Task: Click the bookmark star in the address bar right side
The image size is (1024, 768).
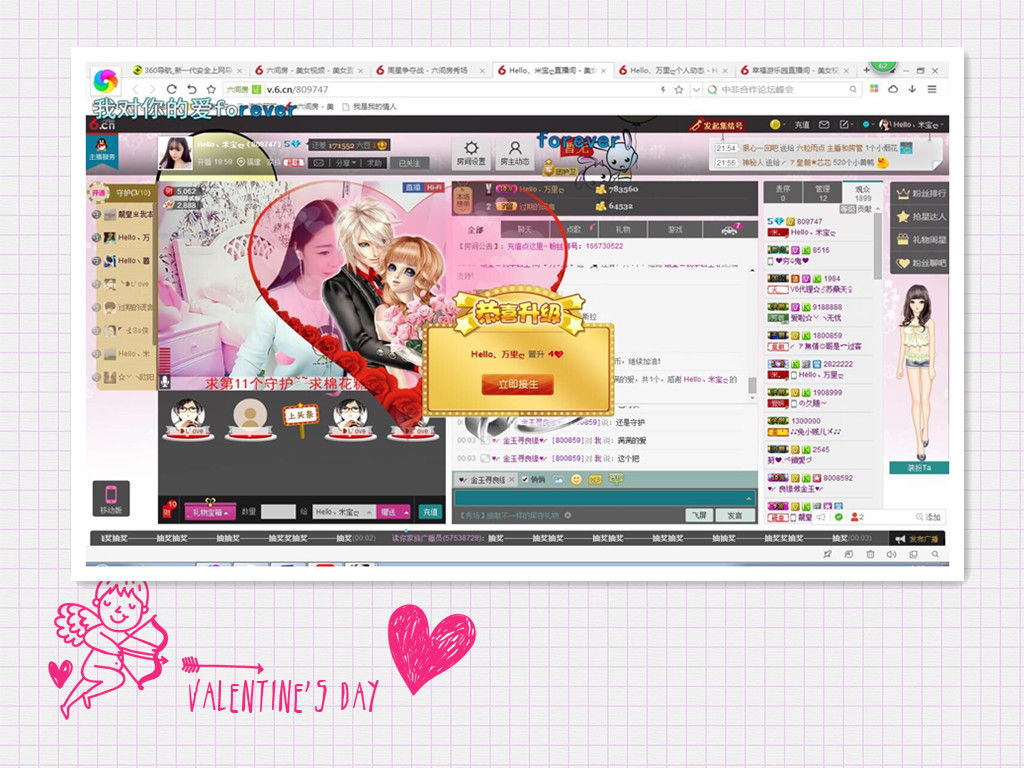Action: (679, 89)
